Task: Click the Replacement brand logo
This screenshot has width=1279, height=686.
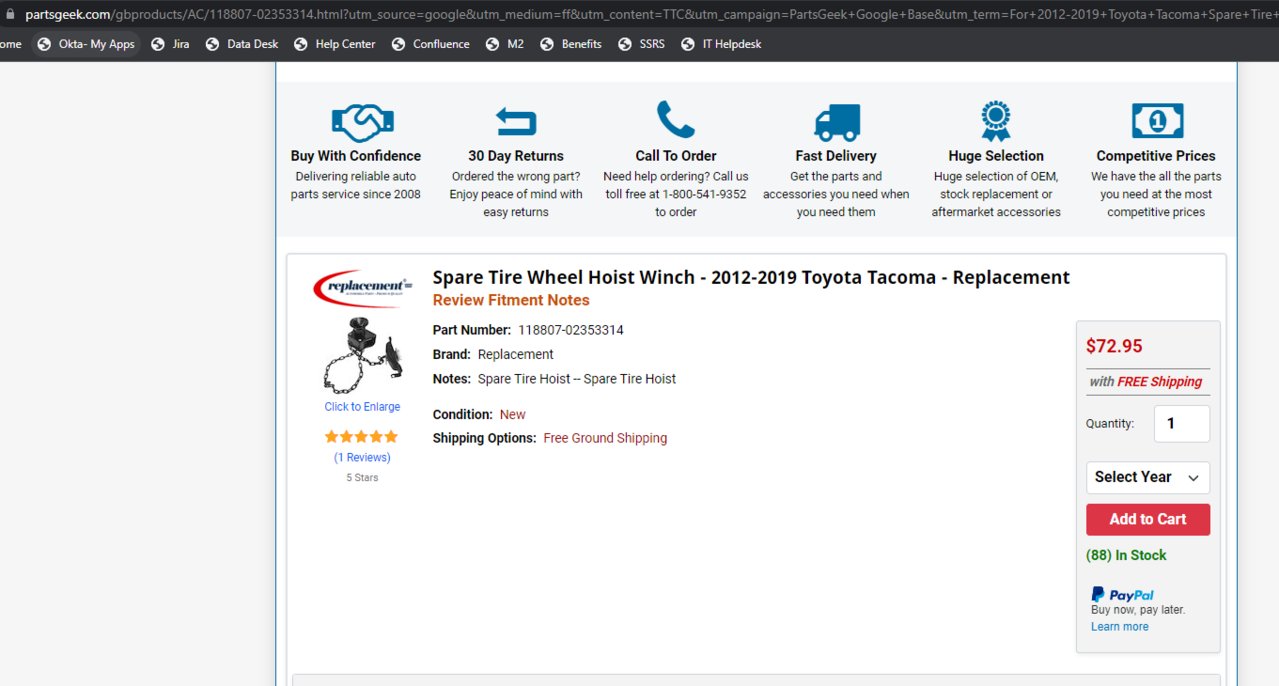Action: (x=362, y=288)
